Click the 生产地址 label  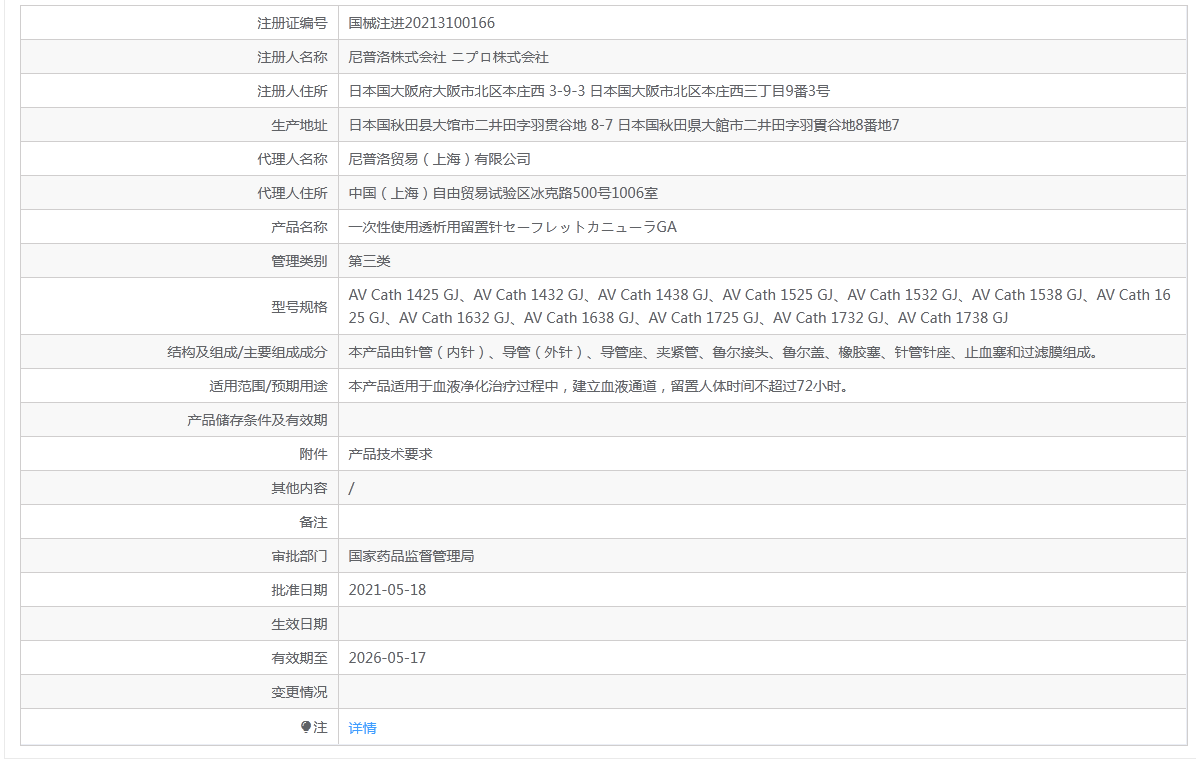click(299, 126)
